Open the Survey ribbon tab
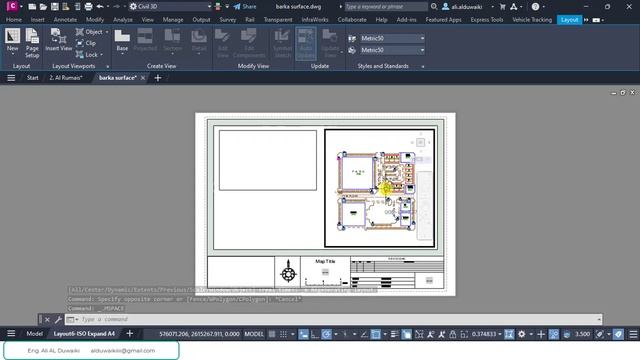Image resolution: width=640 pixels, height=360 pixels. click(228, 20)
